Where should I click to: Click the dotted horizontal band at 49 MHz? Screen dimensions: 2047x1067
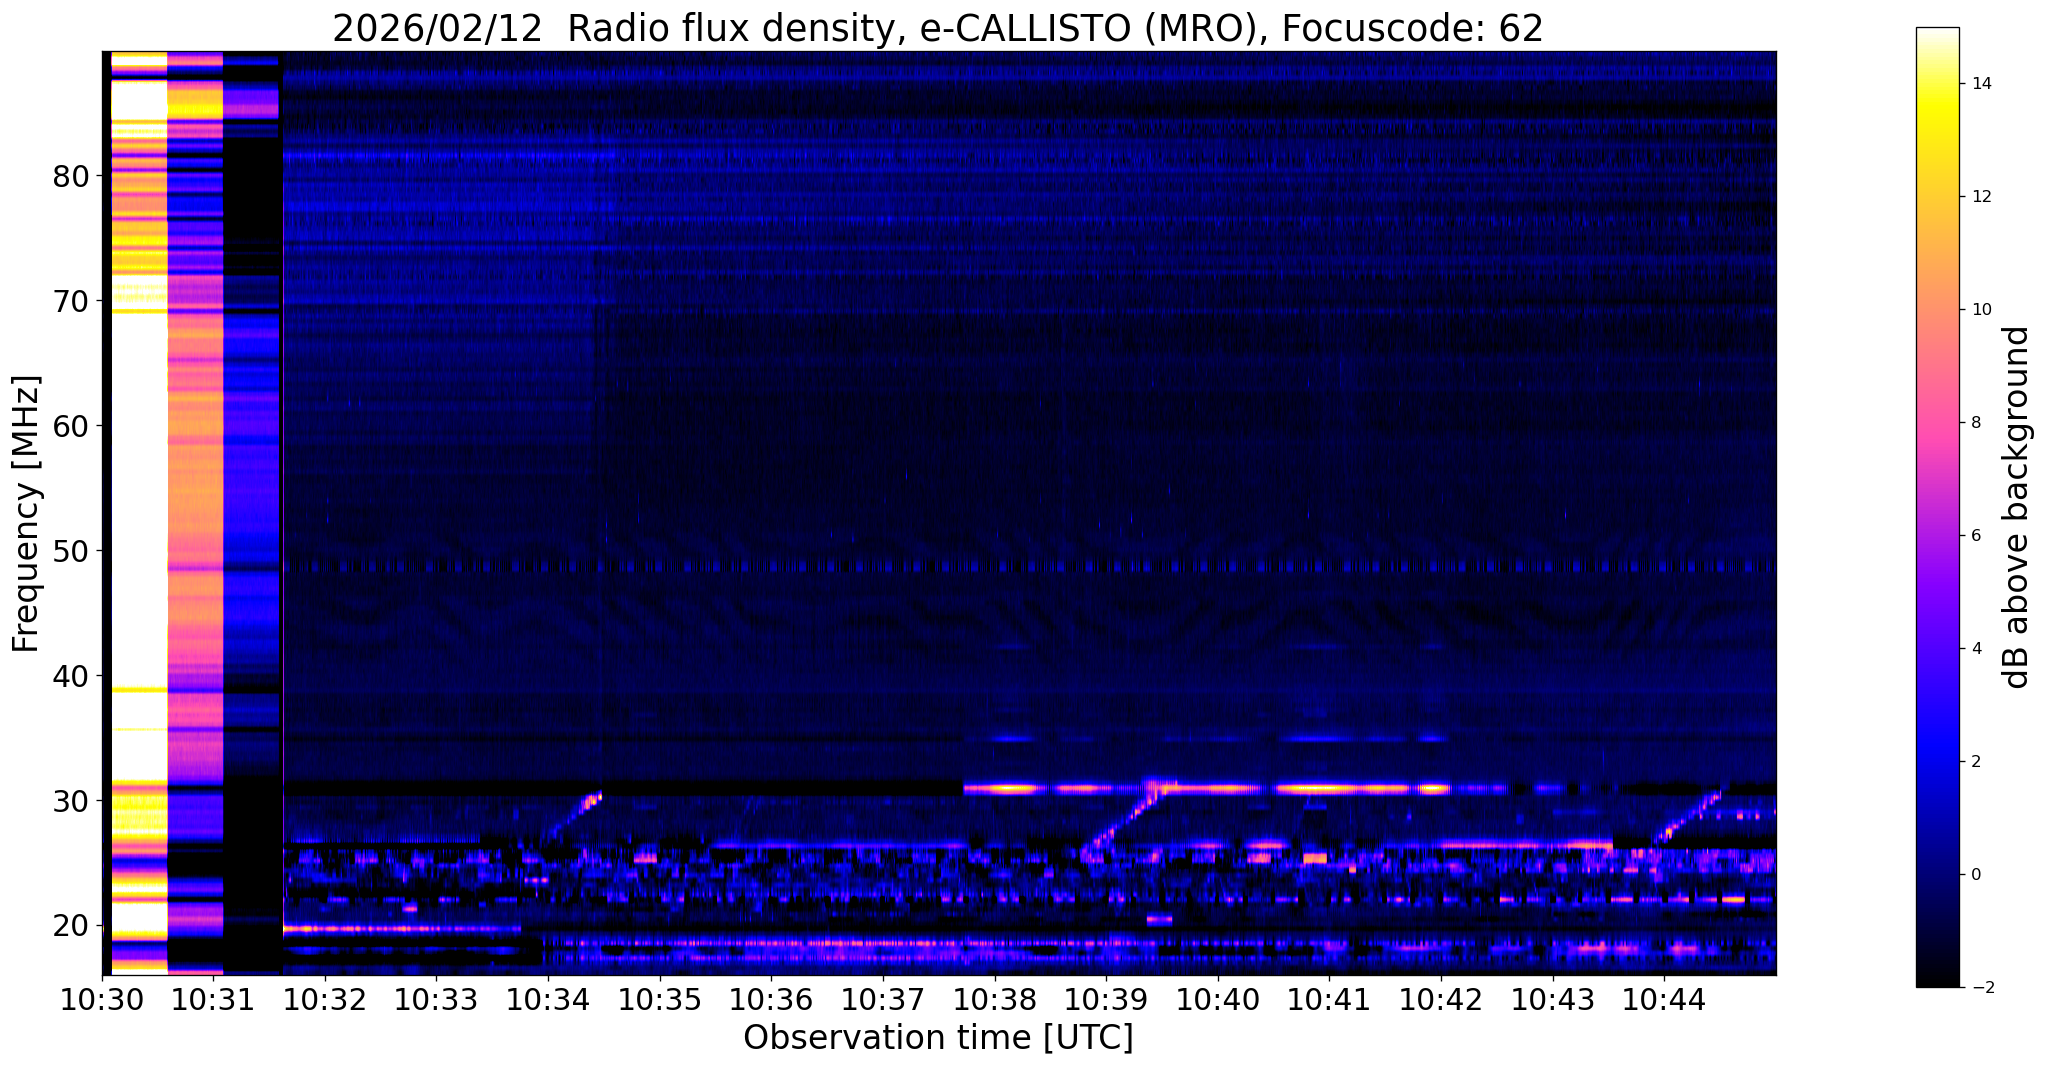click(1030, 566)
